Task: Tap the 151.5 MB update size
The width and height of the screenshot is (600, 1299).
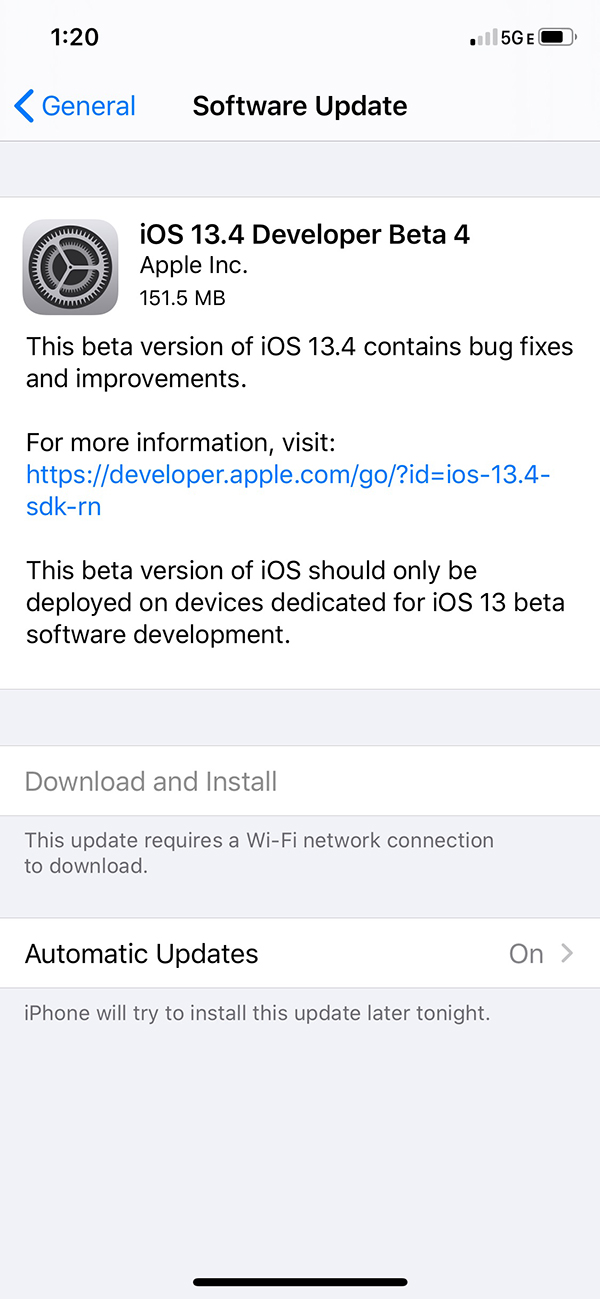Action: pyautogui.click(x=183, y=297)
